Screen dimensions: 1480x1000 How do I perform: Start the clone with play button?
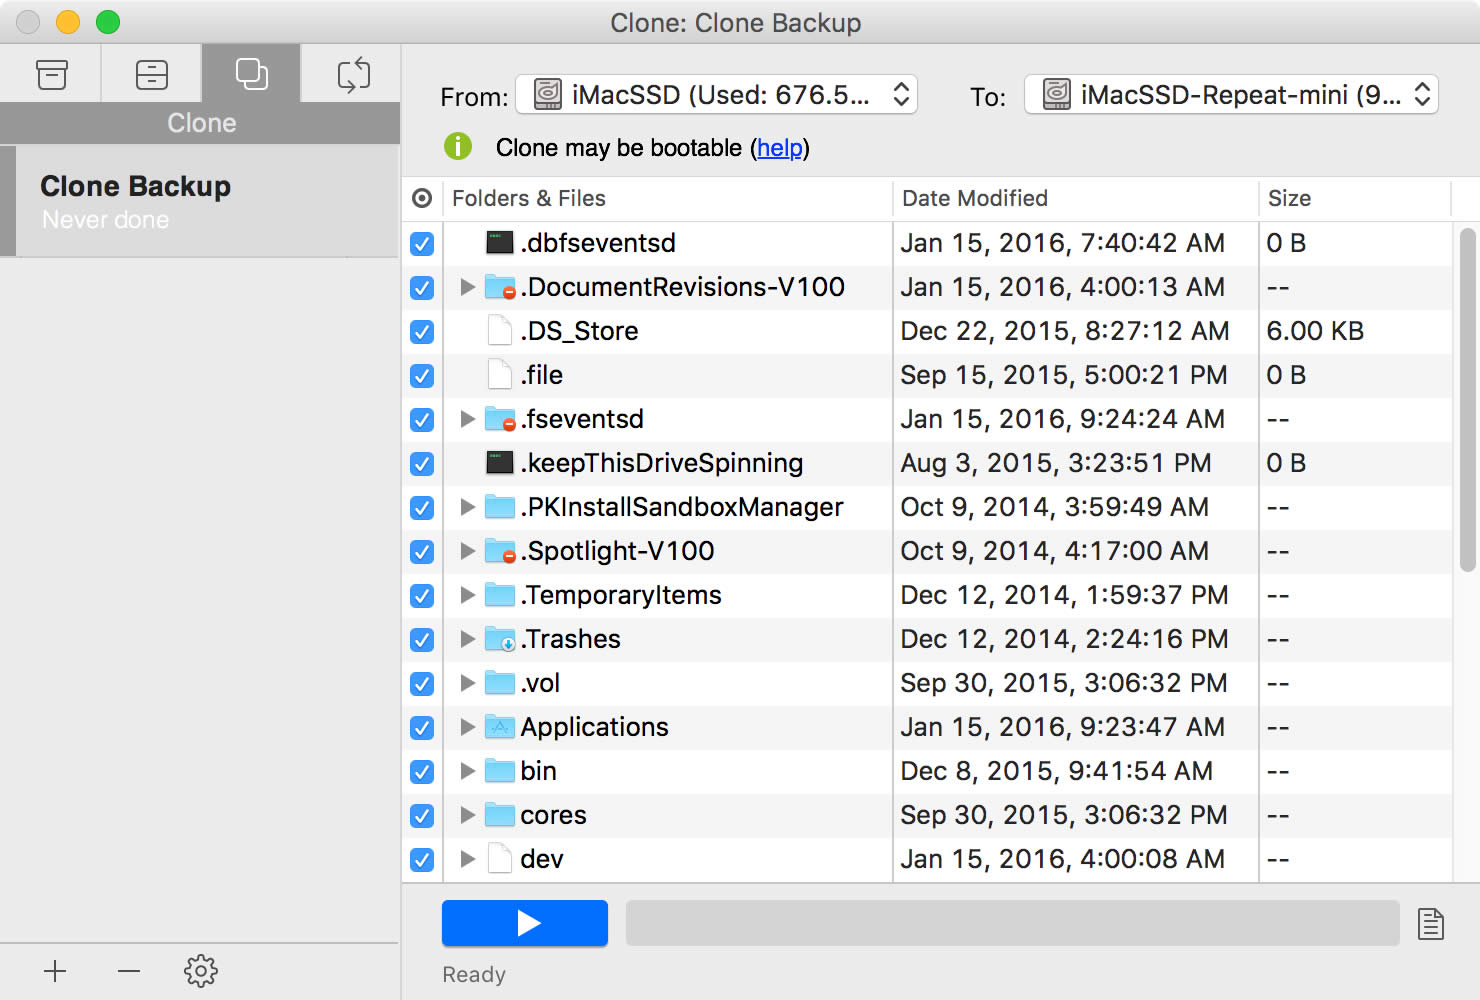pos(525,923)
